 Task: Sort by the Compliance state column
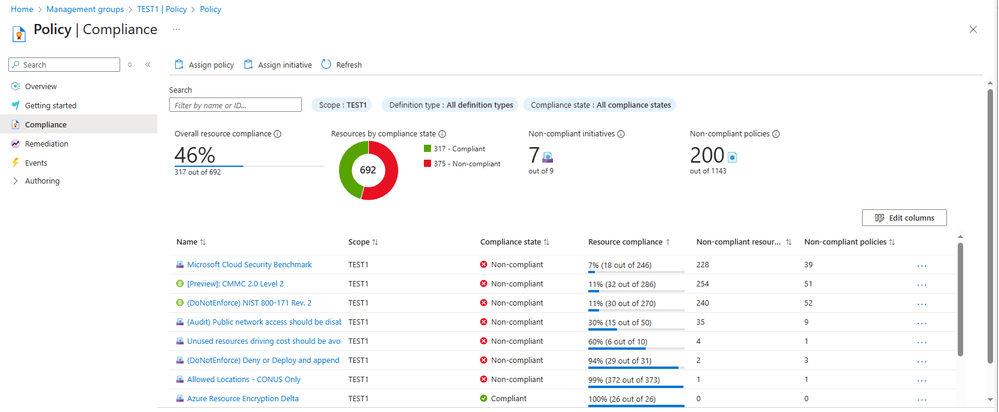click(x=515, y=243)
